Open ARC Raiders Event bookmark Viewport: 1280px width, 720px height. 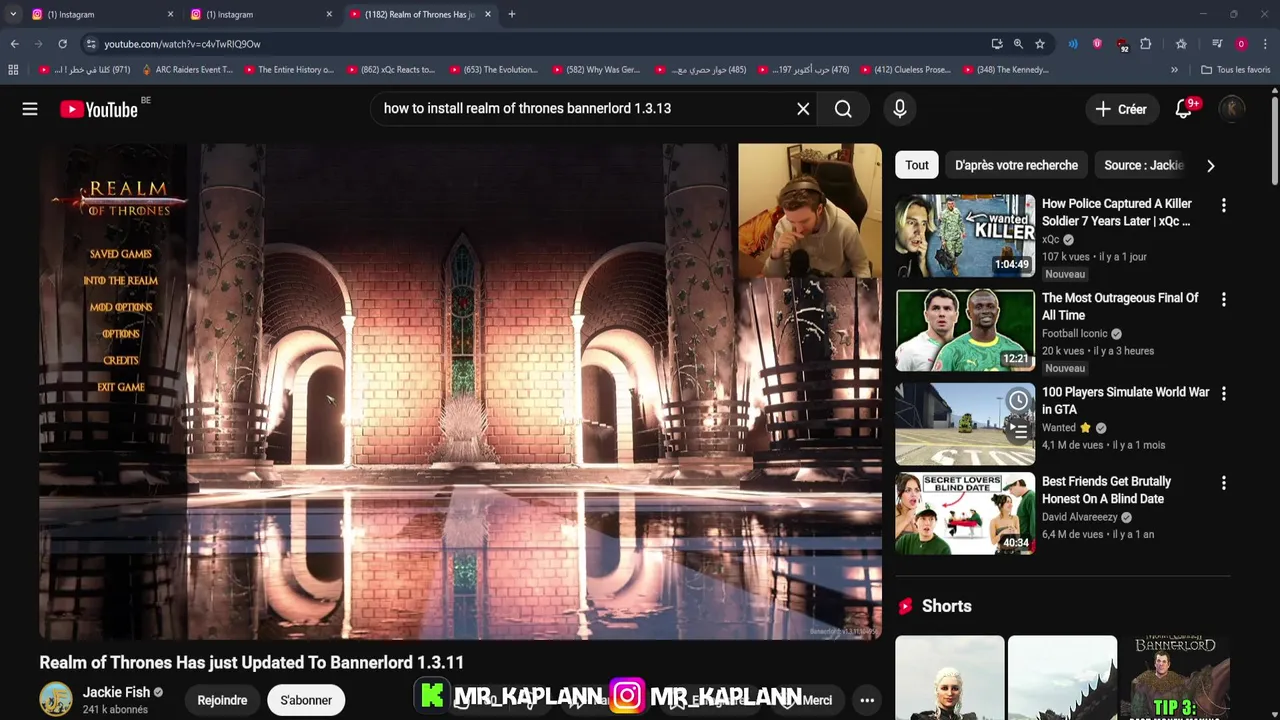coord(187,70)
